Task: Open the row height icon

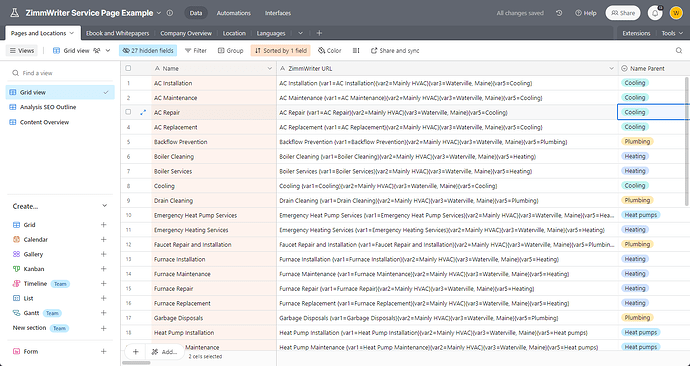Action: pyautogui.click(x=356, y=51)
